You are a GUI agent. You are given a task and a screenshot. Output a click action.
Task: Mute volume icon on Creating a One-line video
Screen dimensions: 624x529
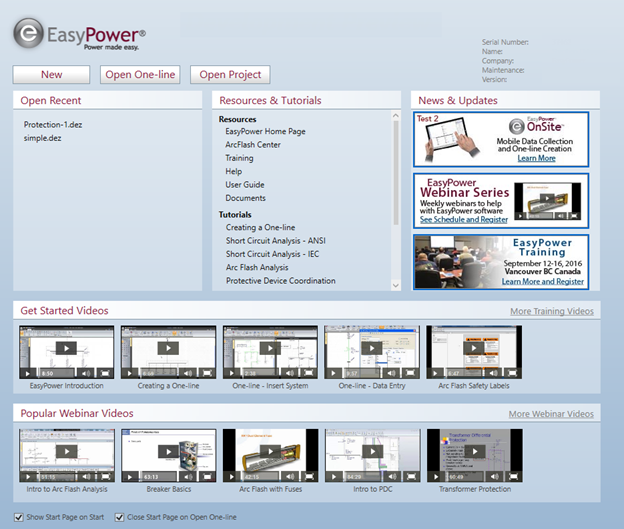[188, 373]
